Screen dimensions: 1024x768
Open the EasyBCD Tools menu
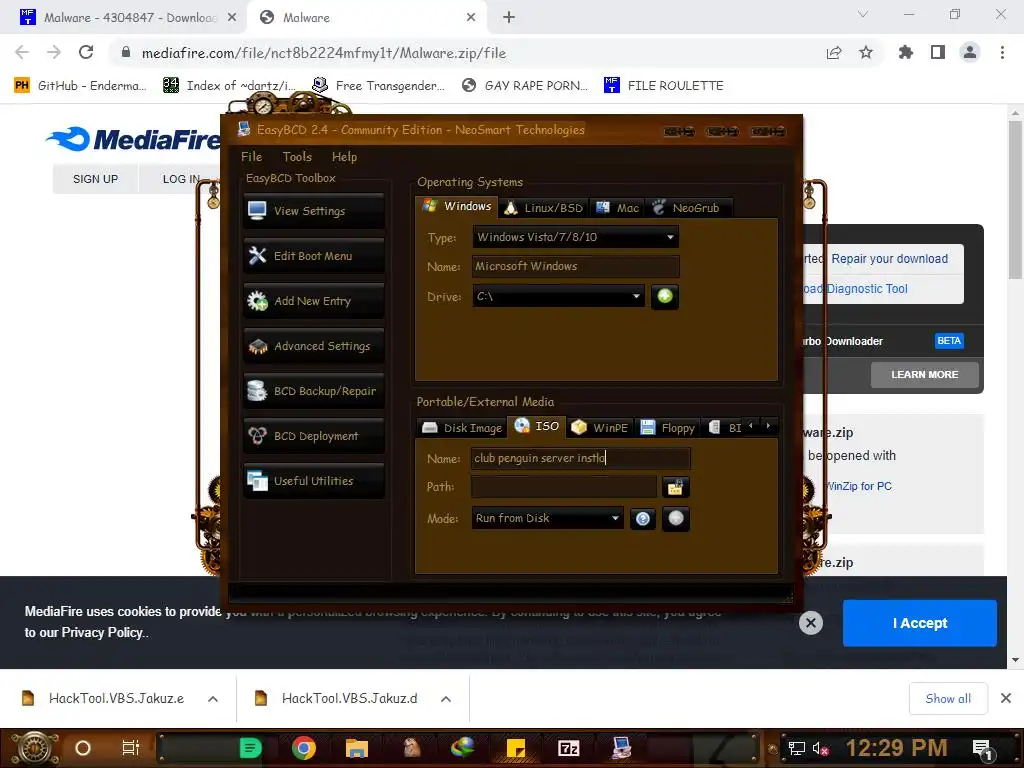(x=297, y=157)
